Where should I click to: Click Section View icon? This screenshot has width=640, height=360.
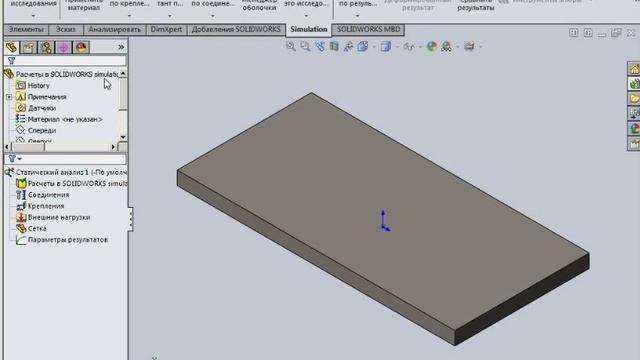[x=334, y=47]
